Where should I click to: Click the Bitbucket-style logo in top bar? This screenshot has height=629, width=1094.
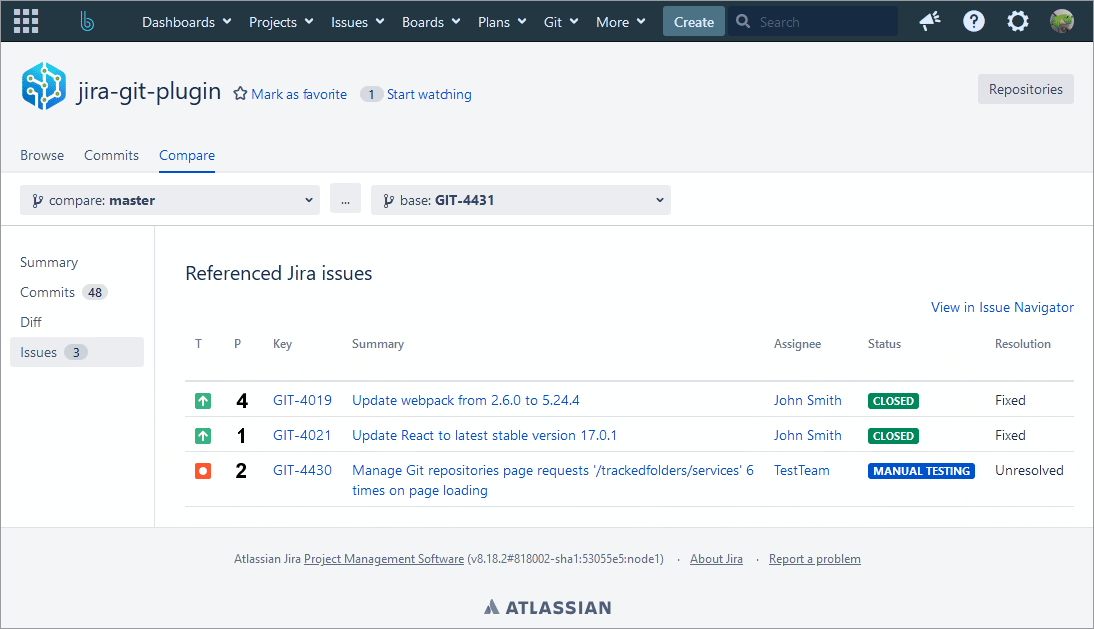tap(87, 21)
